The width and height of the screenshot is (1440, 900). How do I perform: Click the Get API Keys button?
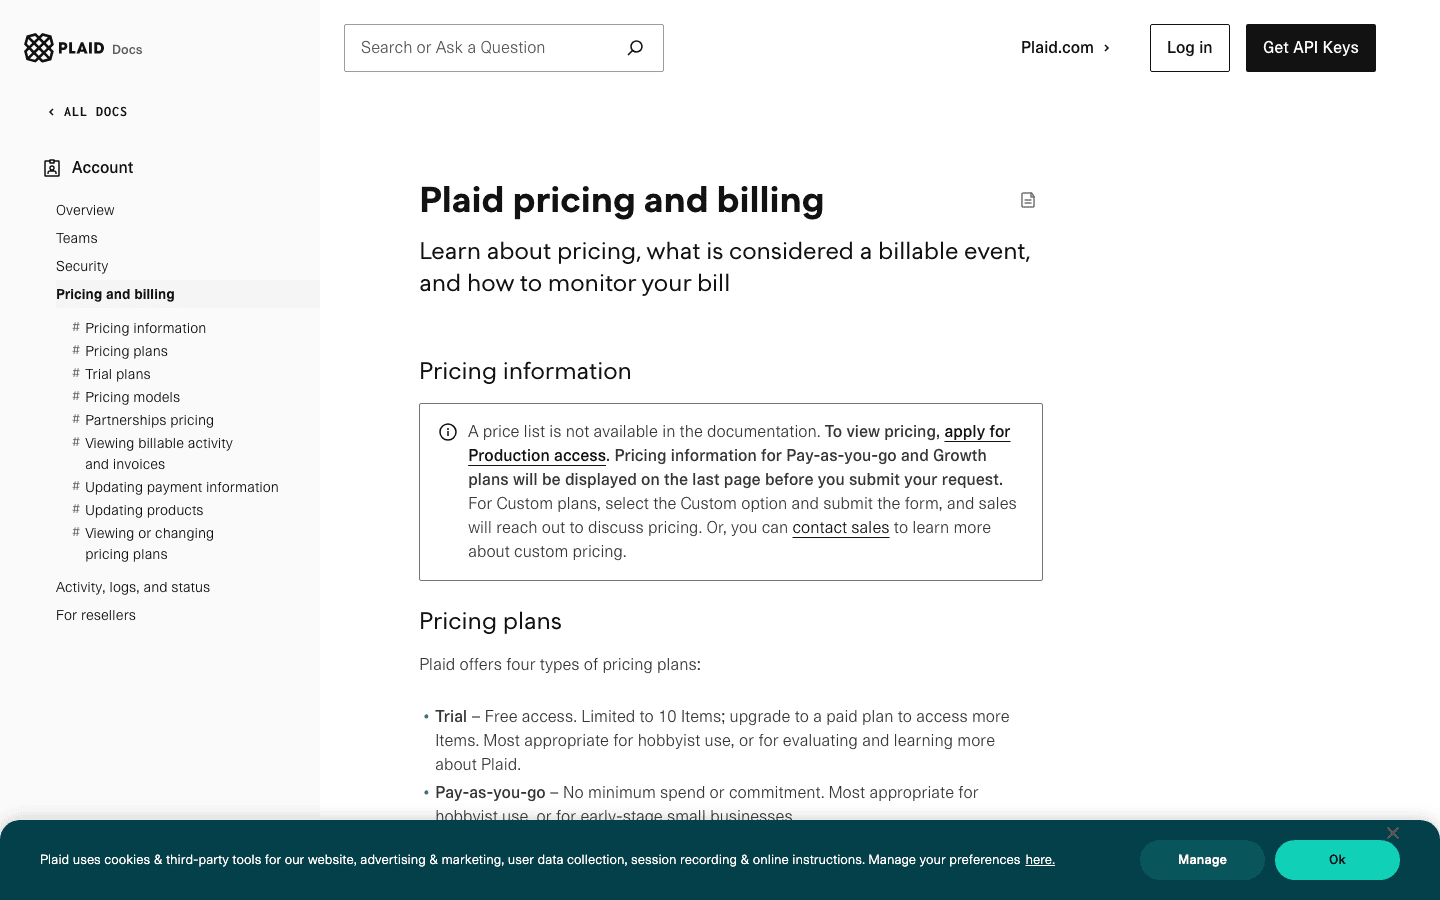coord(1311,48)
